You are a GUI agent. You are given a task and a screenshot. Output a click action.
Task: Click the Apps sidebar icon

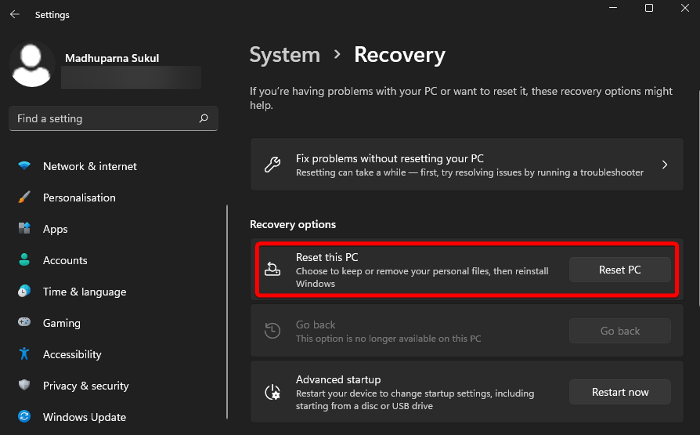pyautogui.click(x=24, y=229)
